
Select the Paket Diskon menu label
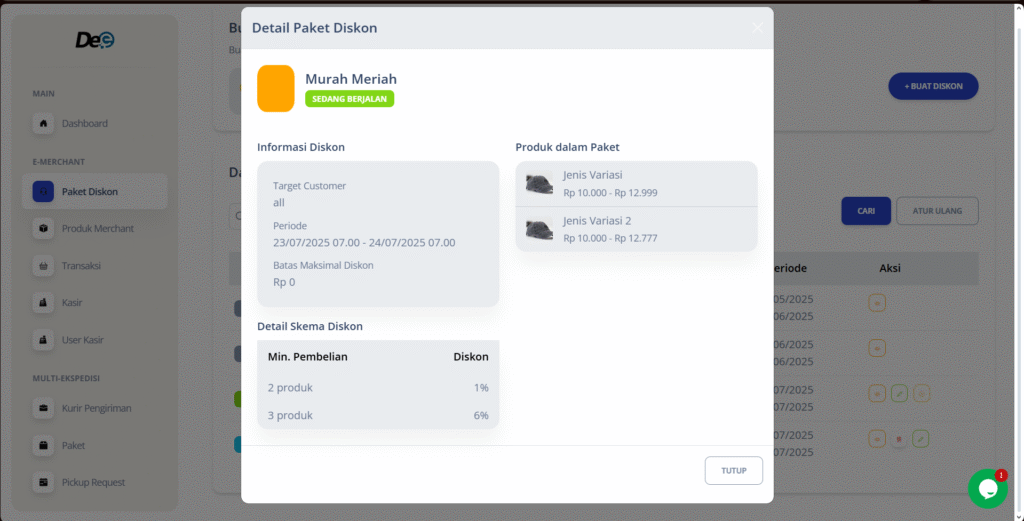click(90, 192)
